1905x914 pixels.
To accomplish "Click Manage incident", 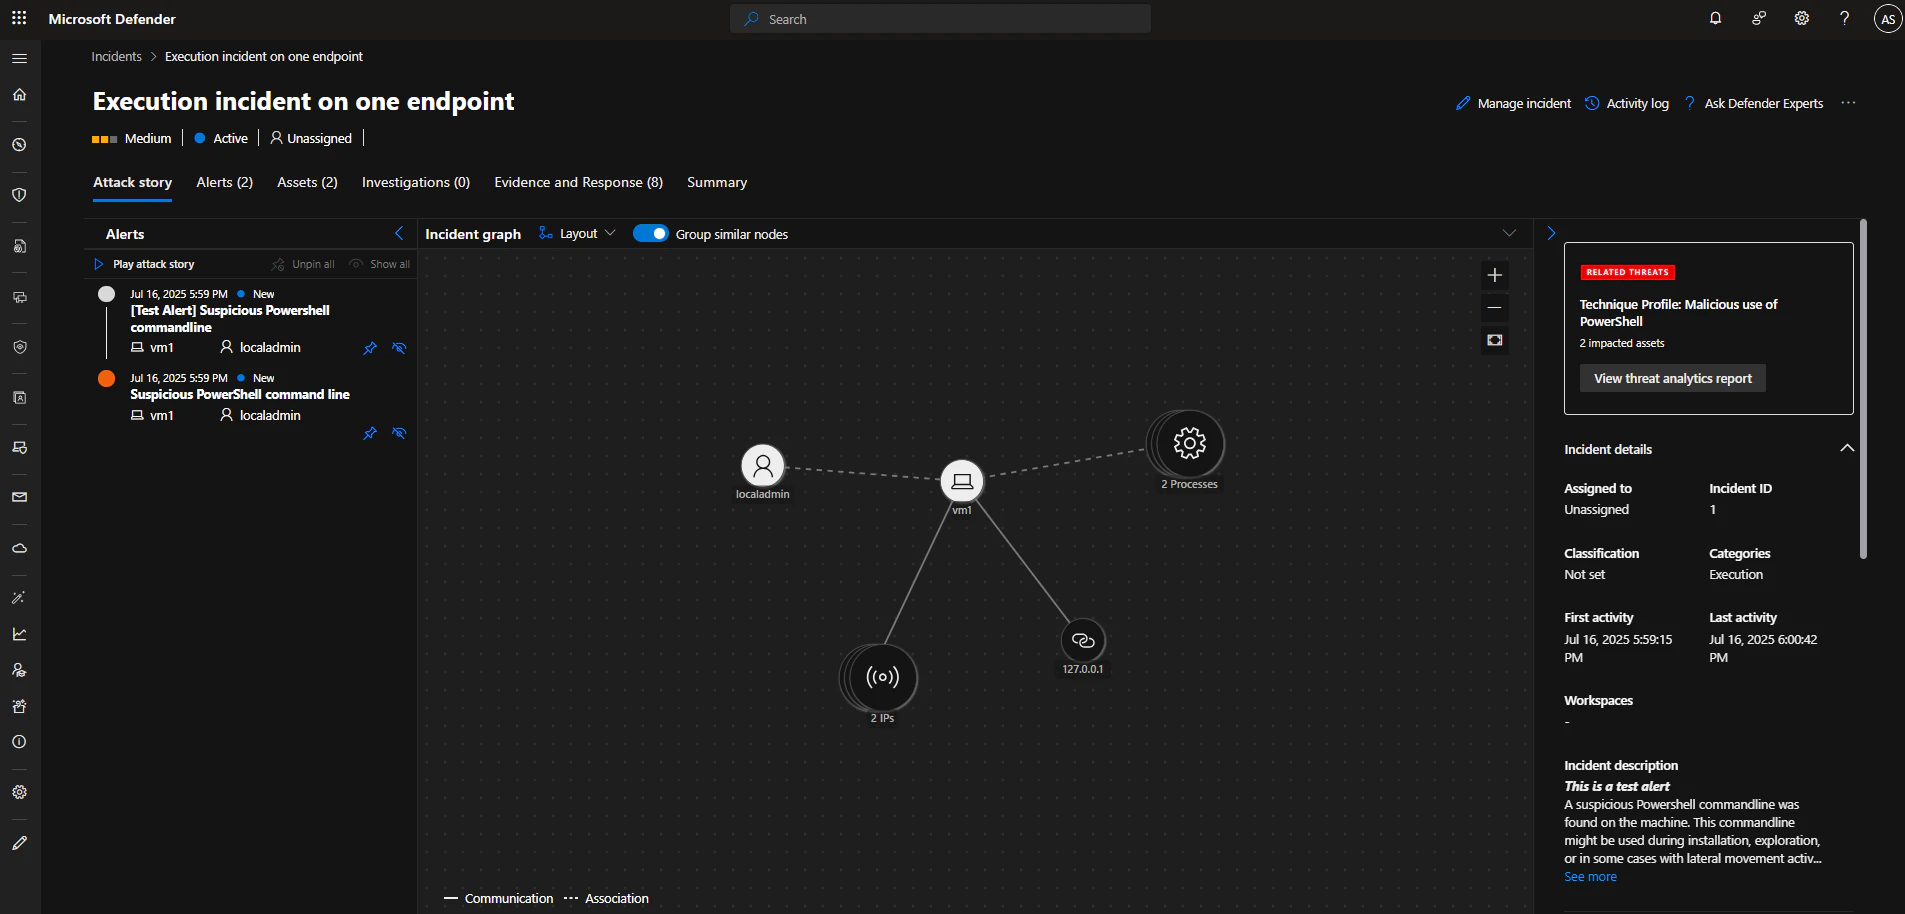I will click(1513, 103).
